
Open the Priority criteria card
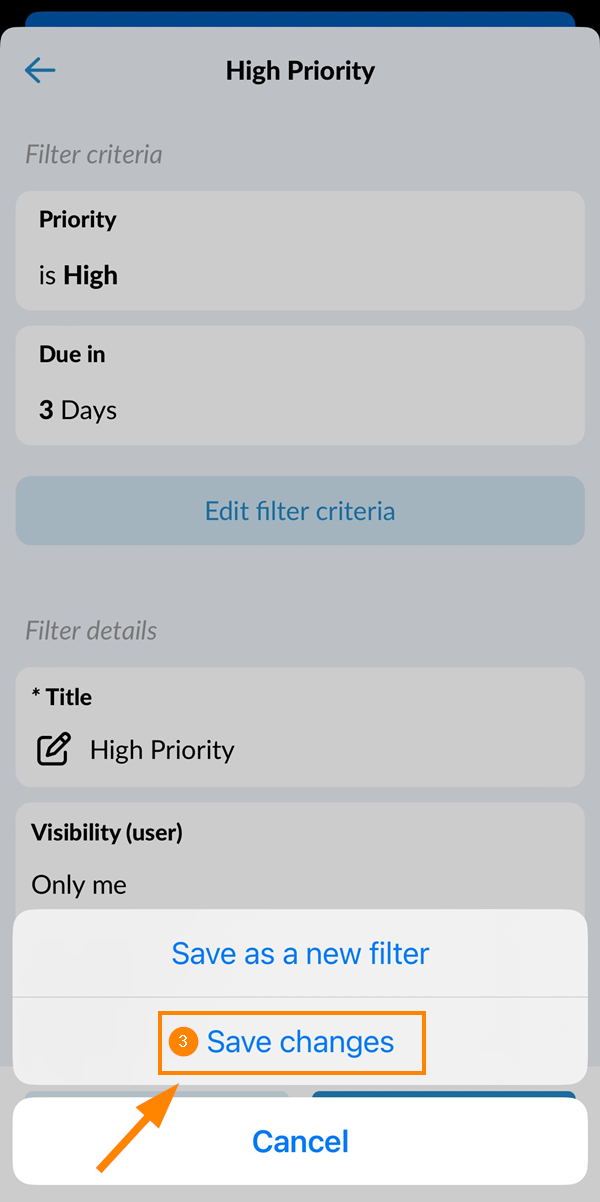300,250
